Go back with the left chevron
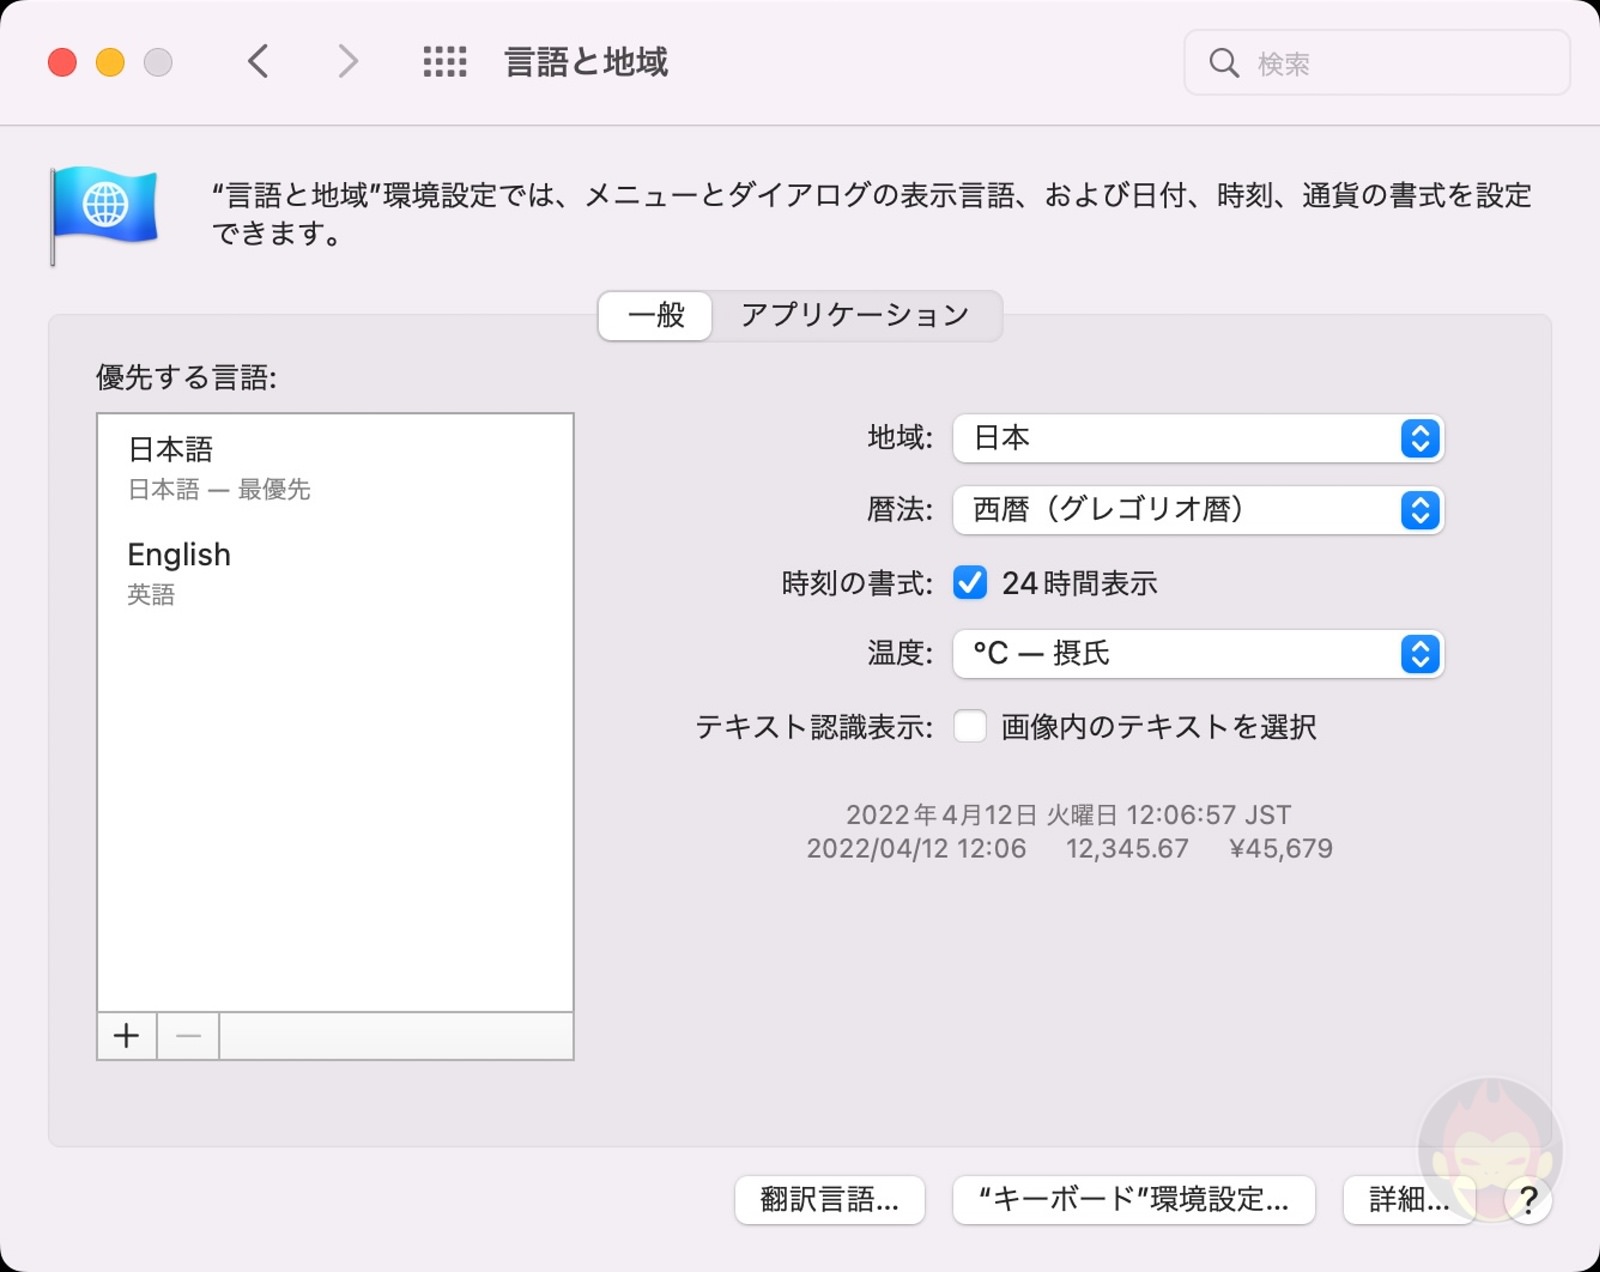 [258, 62]
